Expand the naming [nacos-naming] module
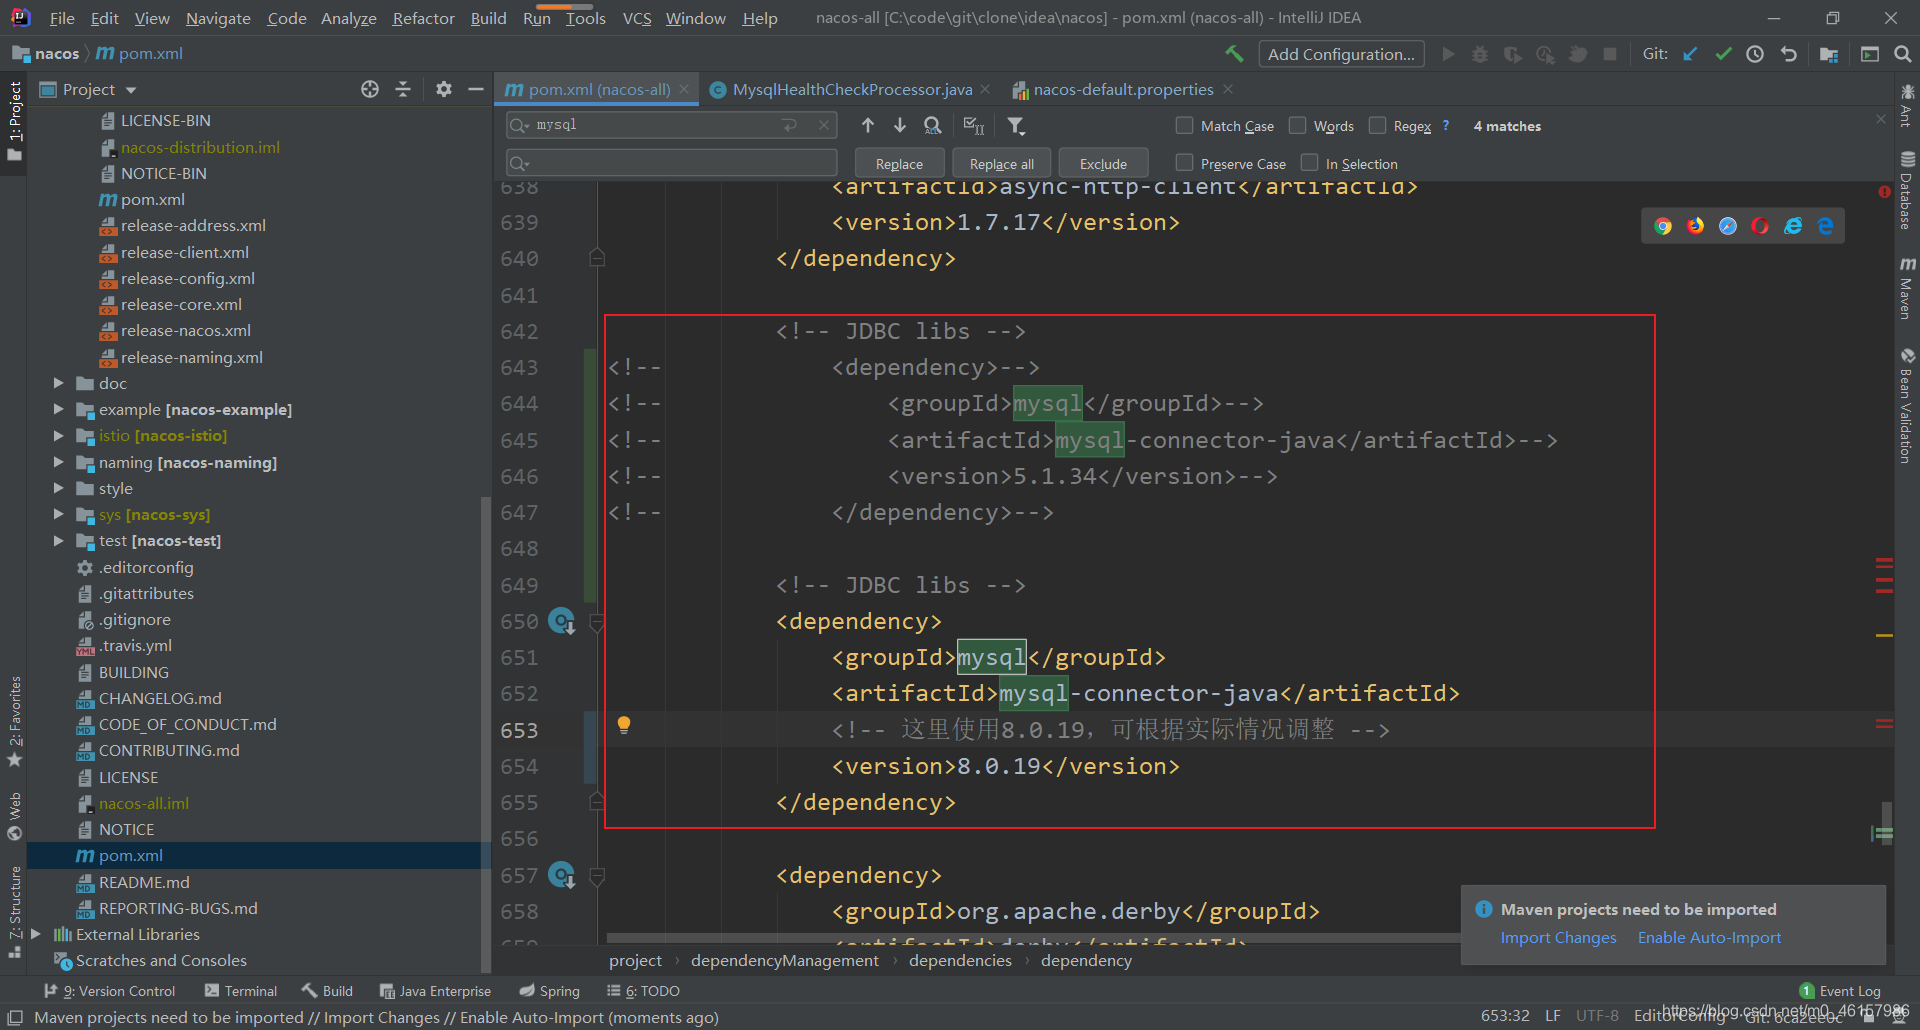This screenshot has height=1030, width=1920. (x=58, y=462)
